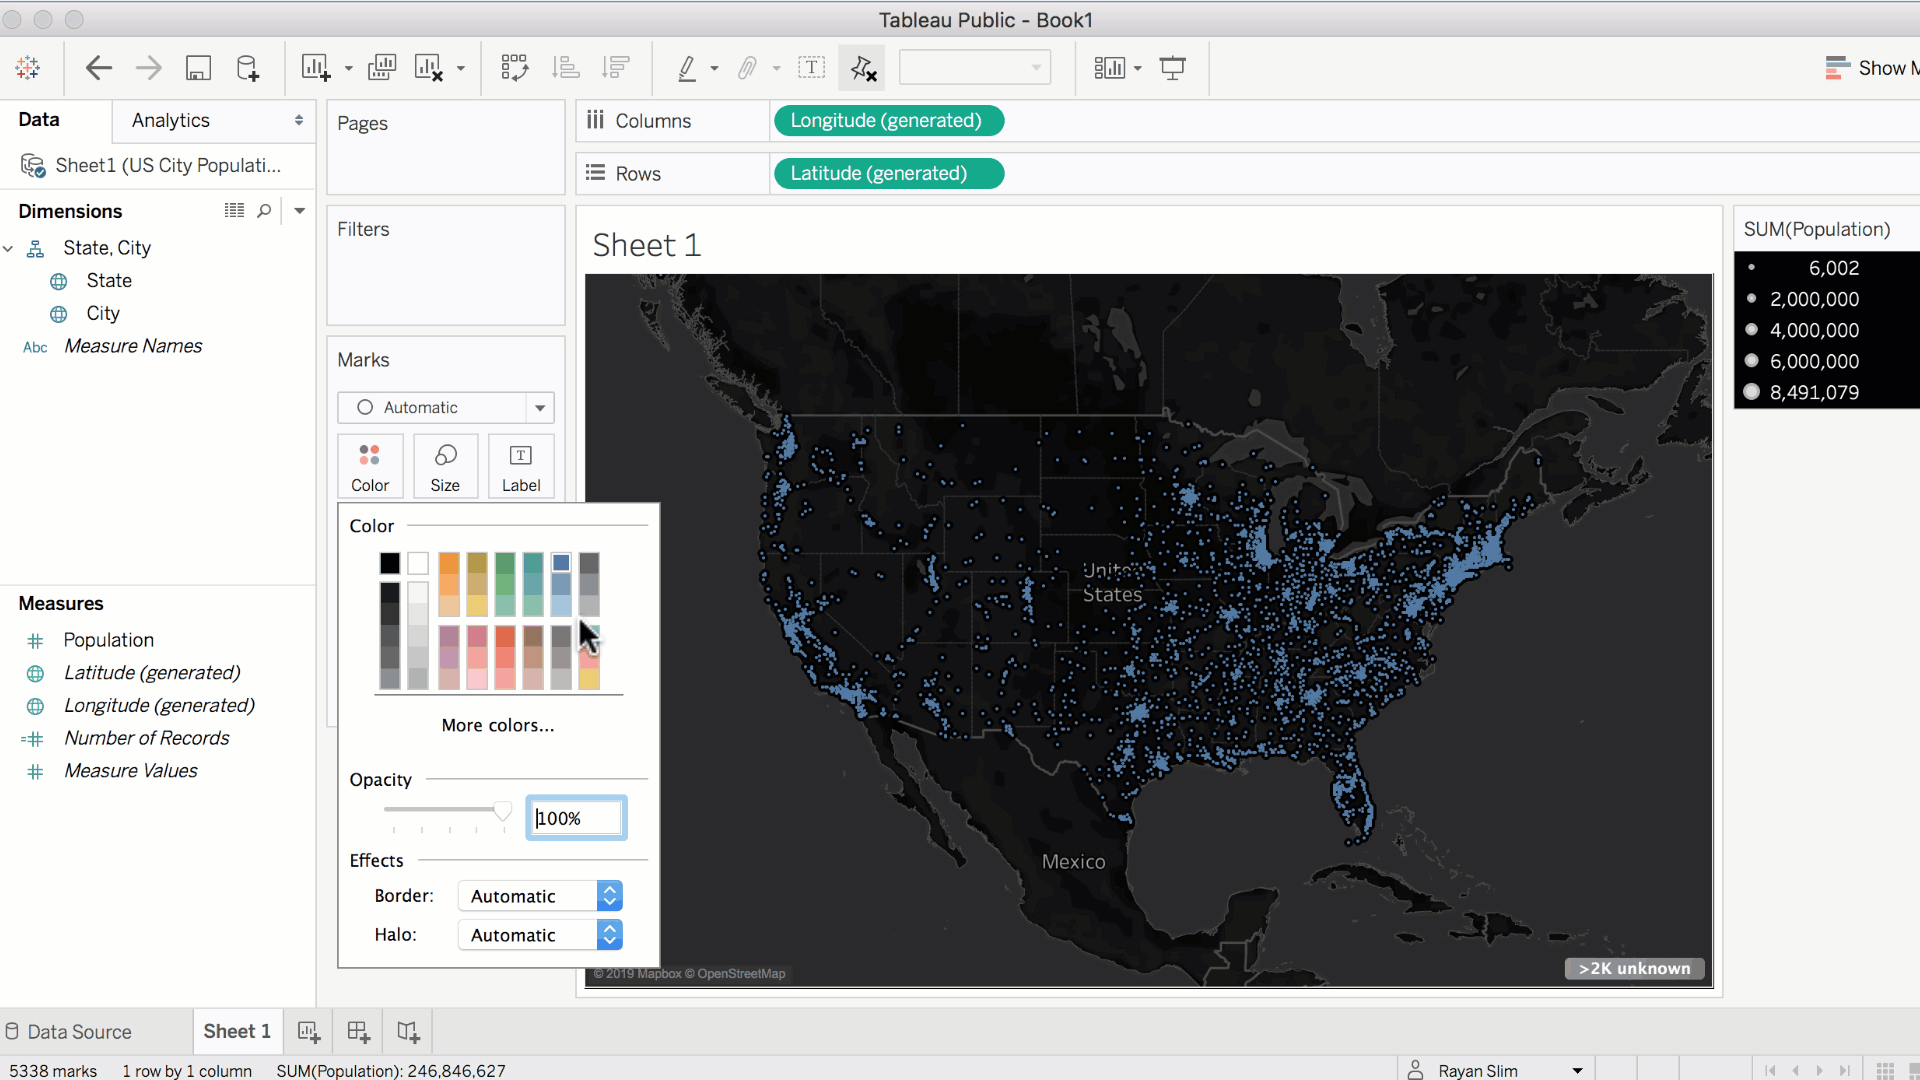This screenshot has height=1080, width=1920.
Task: Click the New dashboard tab icon
Action: coord(358,1031)
